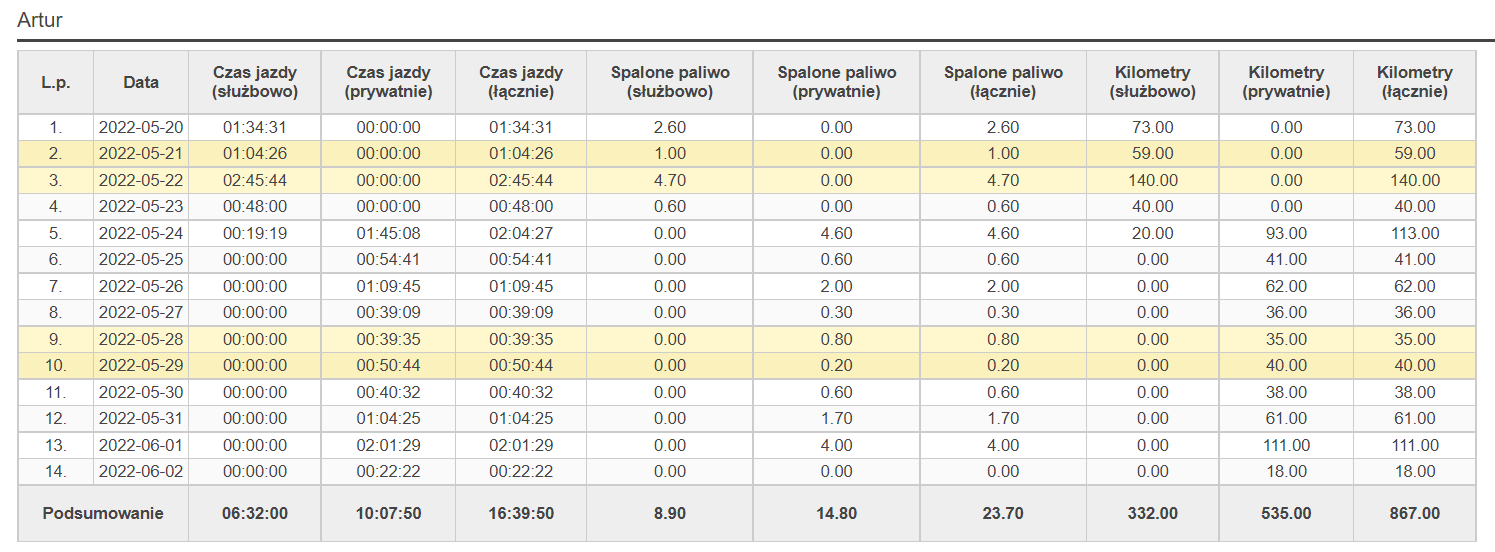Click private fuel 0.80 for 2022-05-28
This screenshot has height=552, width=1495.
pyautogui.click(x=836, y=340)
